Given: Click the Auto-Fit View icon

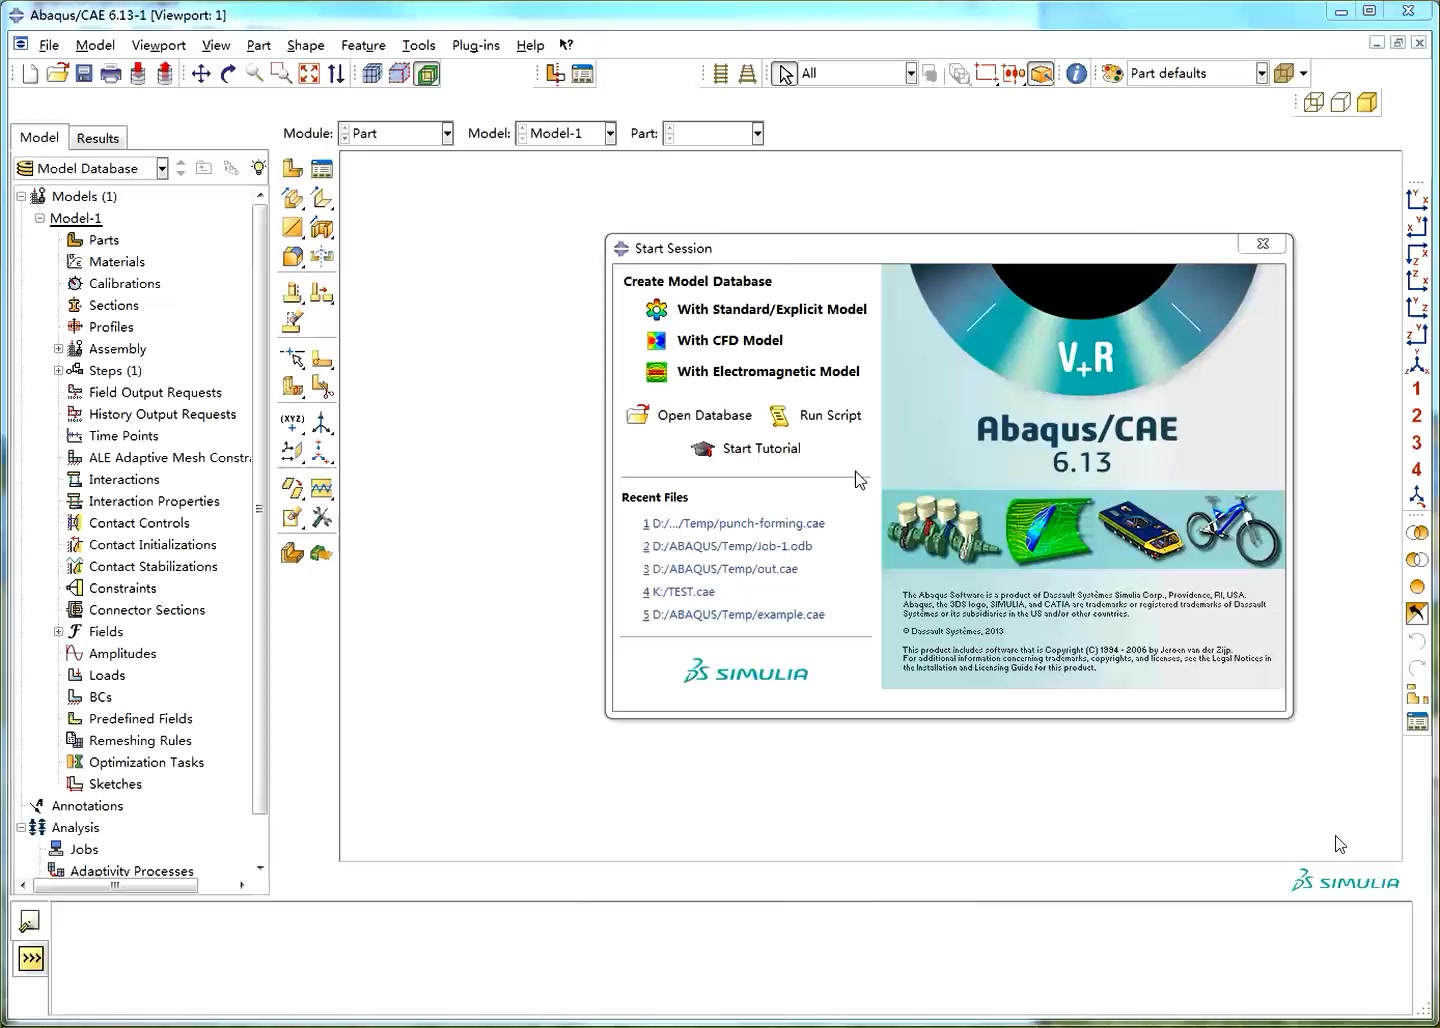Looking at the screenshot, I should point(309,73).
